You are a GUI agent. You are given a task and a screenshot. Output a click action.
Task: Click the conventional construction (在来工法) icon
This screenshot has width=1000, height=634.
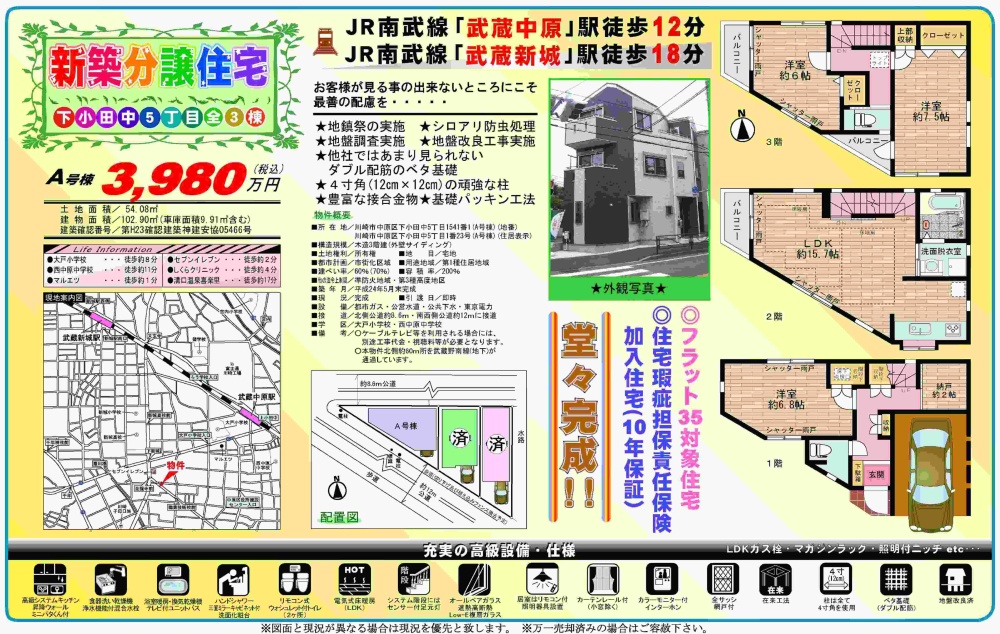(776, 579)
